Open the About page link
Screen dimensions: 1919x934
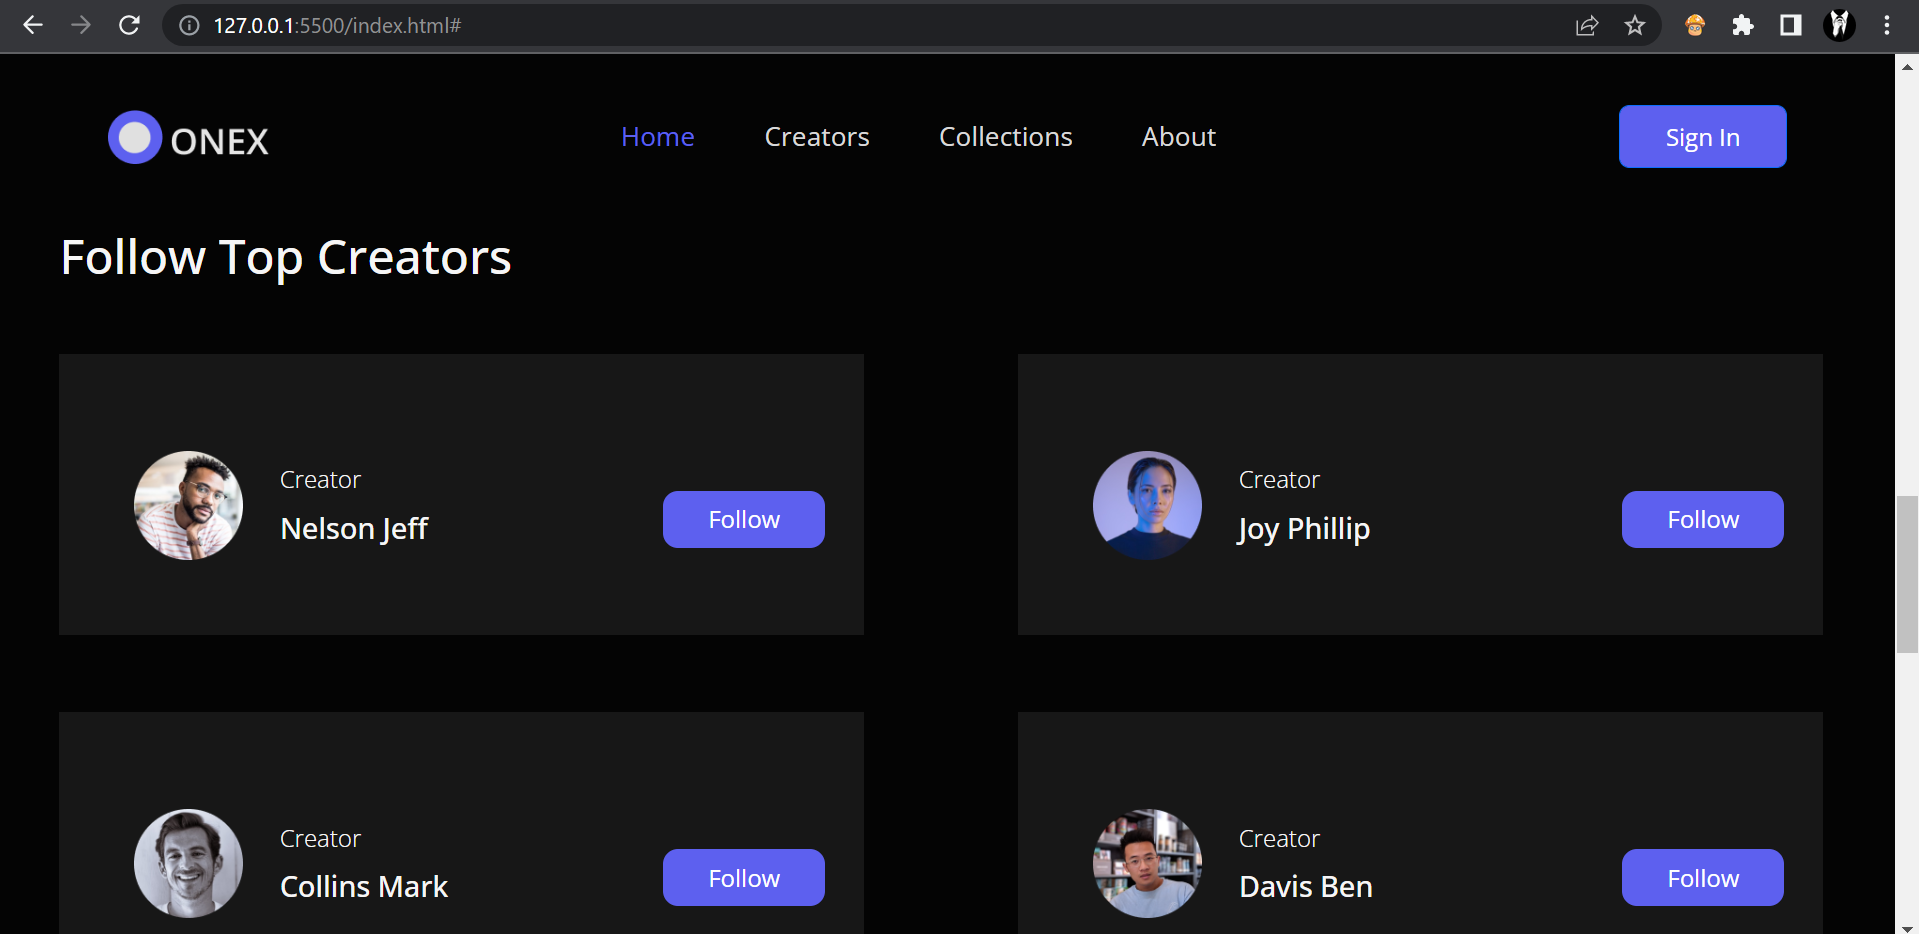(1178, 137)
